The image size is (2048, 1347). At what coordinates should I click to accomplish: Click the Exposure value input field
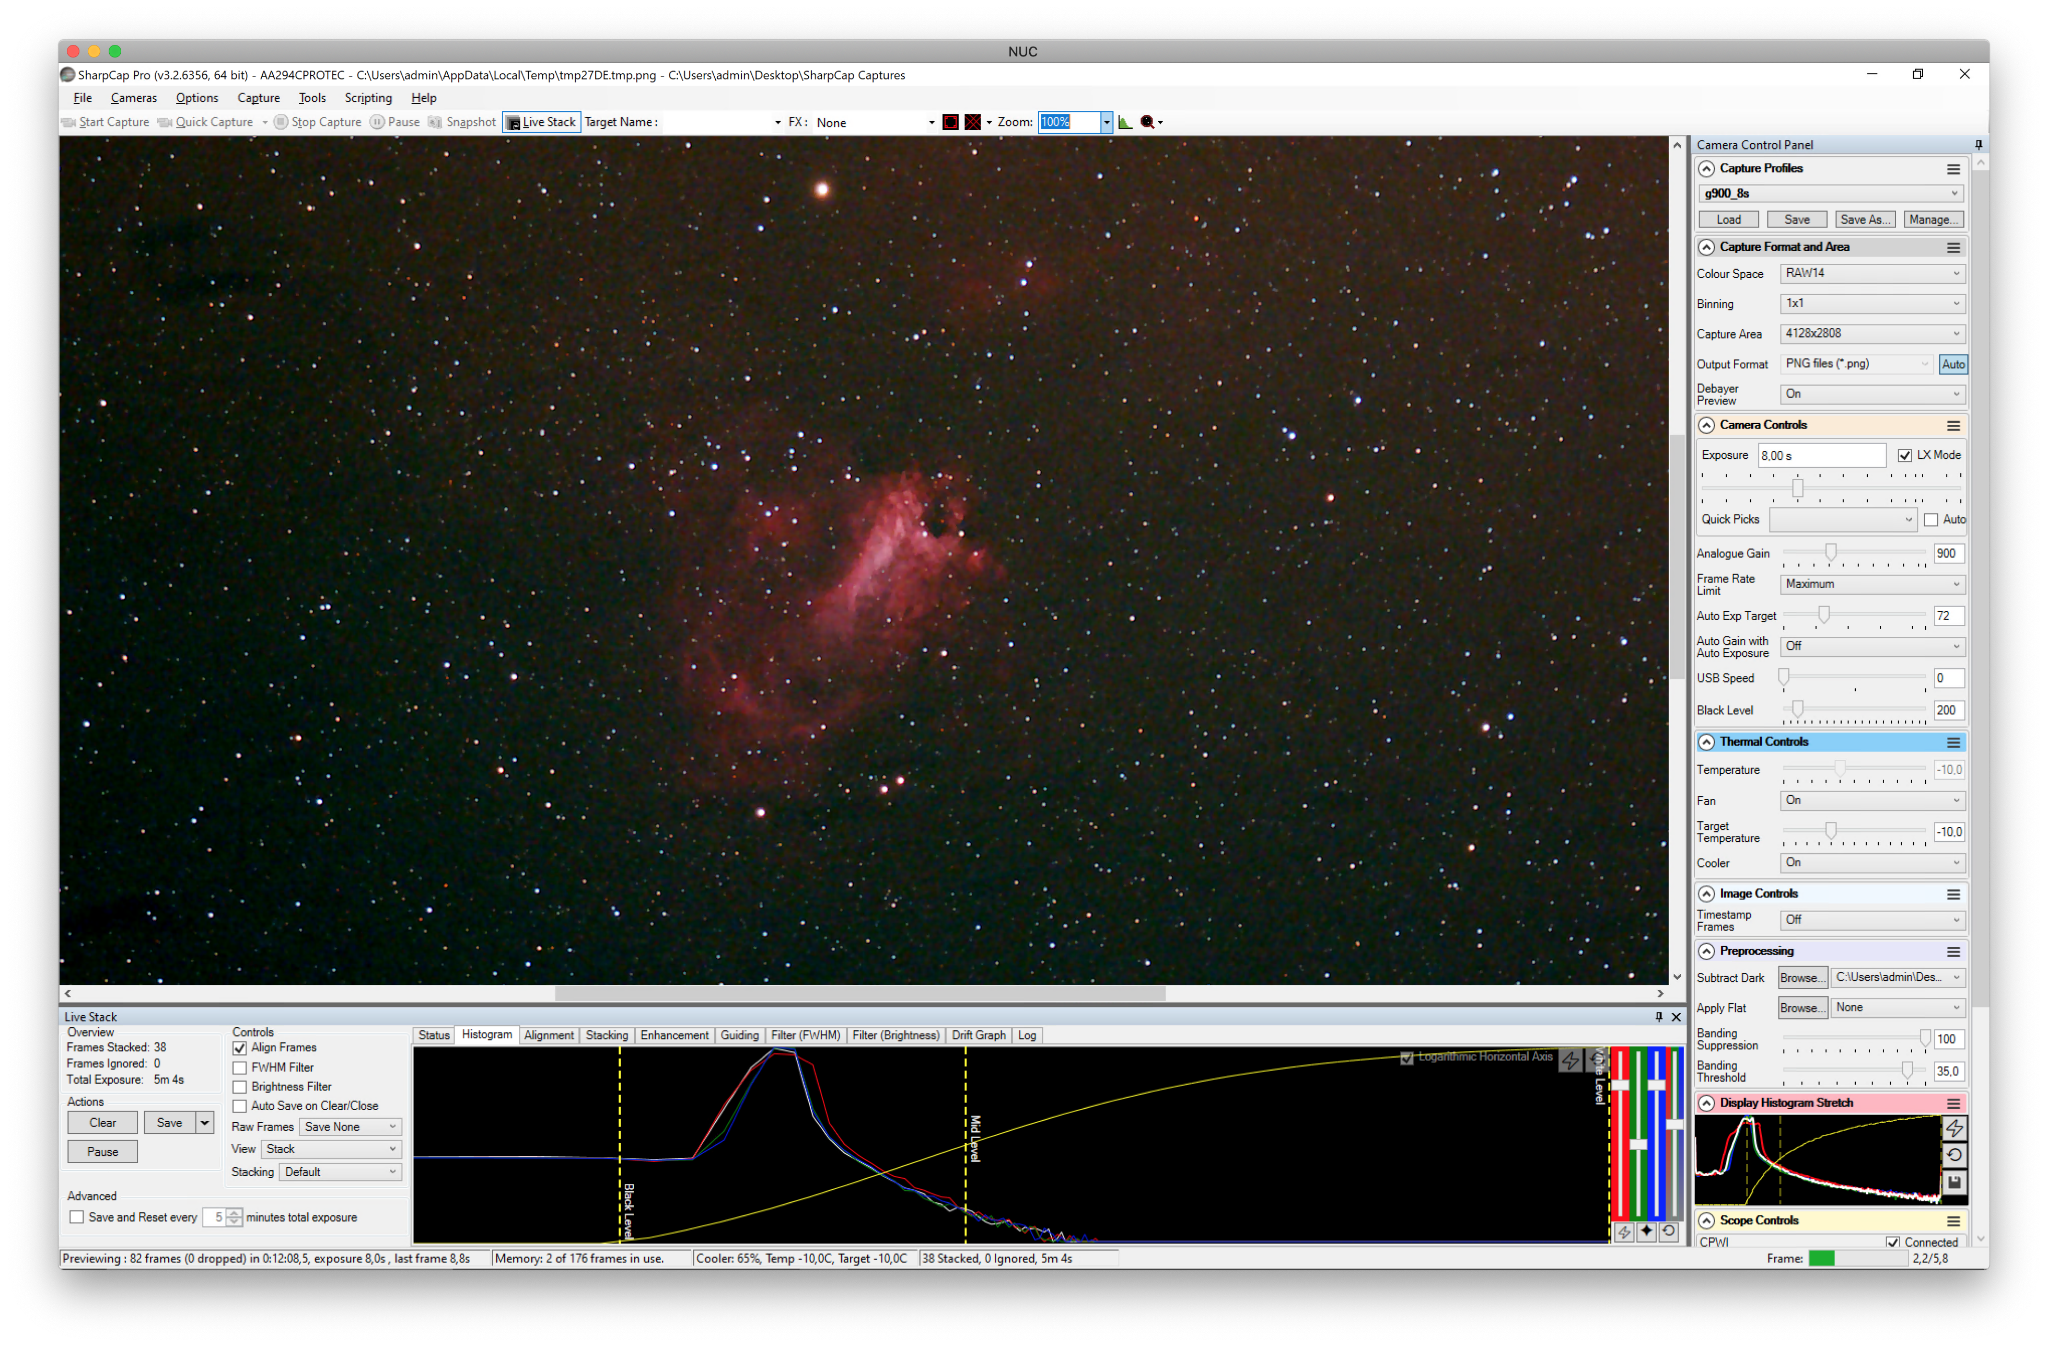[x=1822, y=456]
